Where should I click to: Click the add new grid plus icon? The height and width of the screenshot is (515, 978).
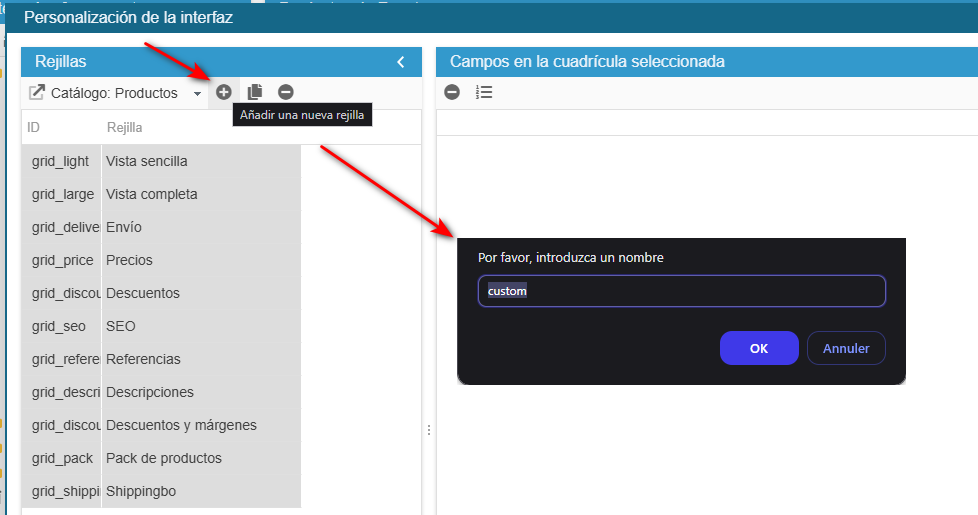(x=223, y=92)
